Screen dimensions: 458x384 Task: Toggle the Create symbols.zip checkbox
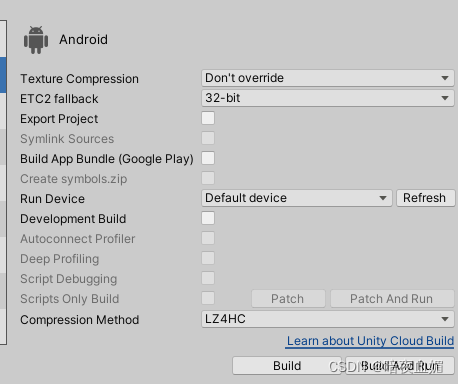pyautogui.click(x=208, y=178)
